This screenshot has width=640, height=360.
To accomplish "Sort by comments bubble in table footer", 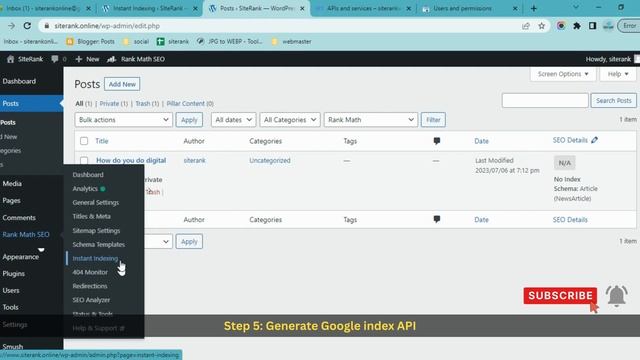I will (437, 219).
